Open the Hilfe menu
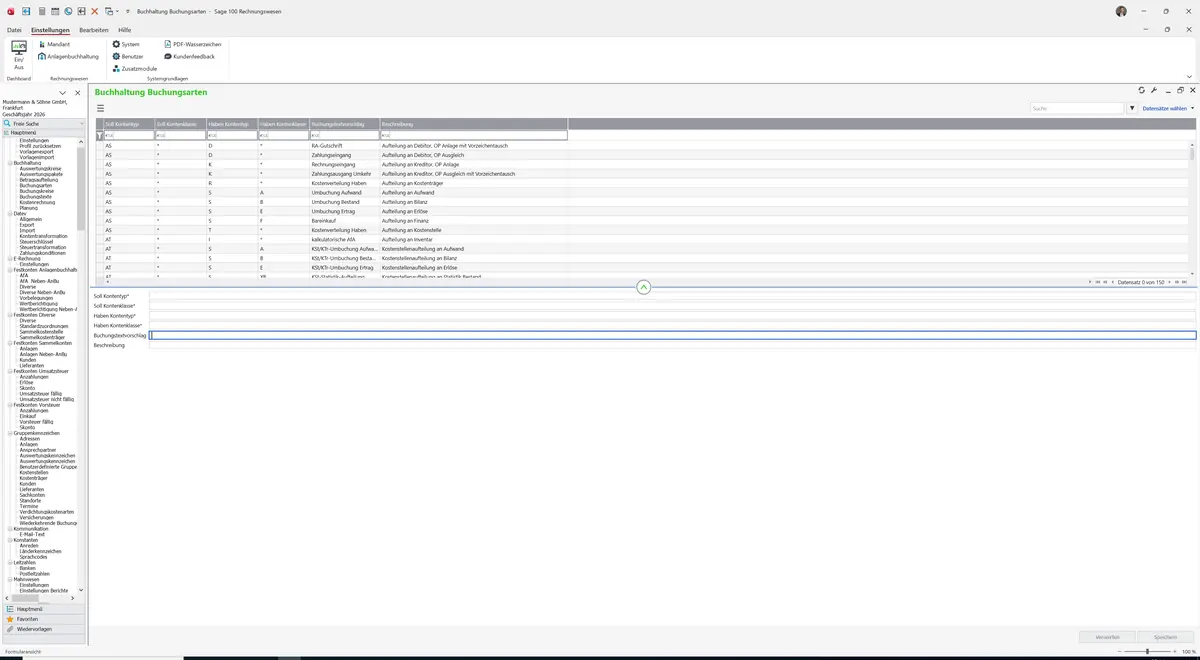The image size is (1200, 660). (x=125, y=30)
